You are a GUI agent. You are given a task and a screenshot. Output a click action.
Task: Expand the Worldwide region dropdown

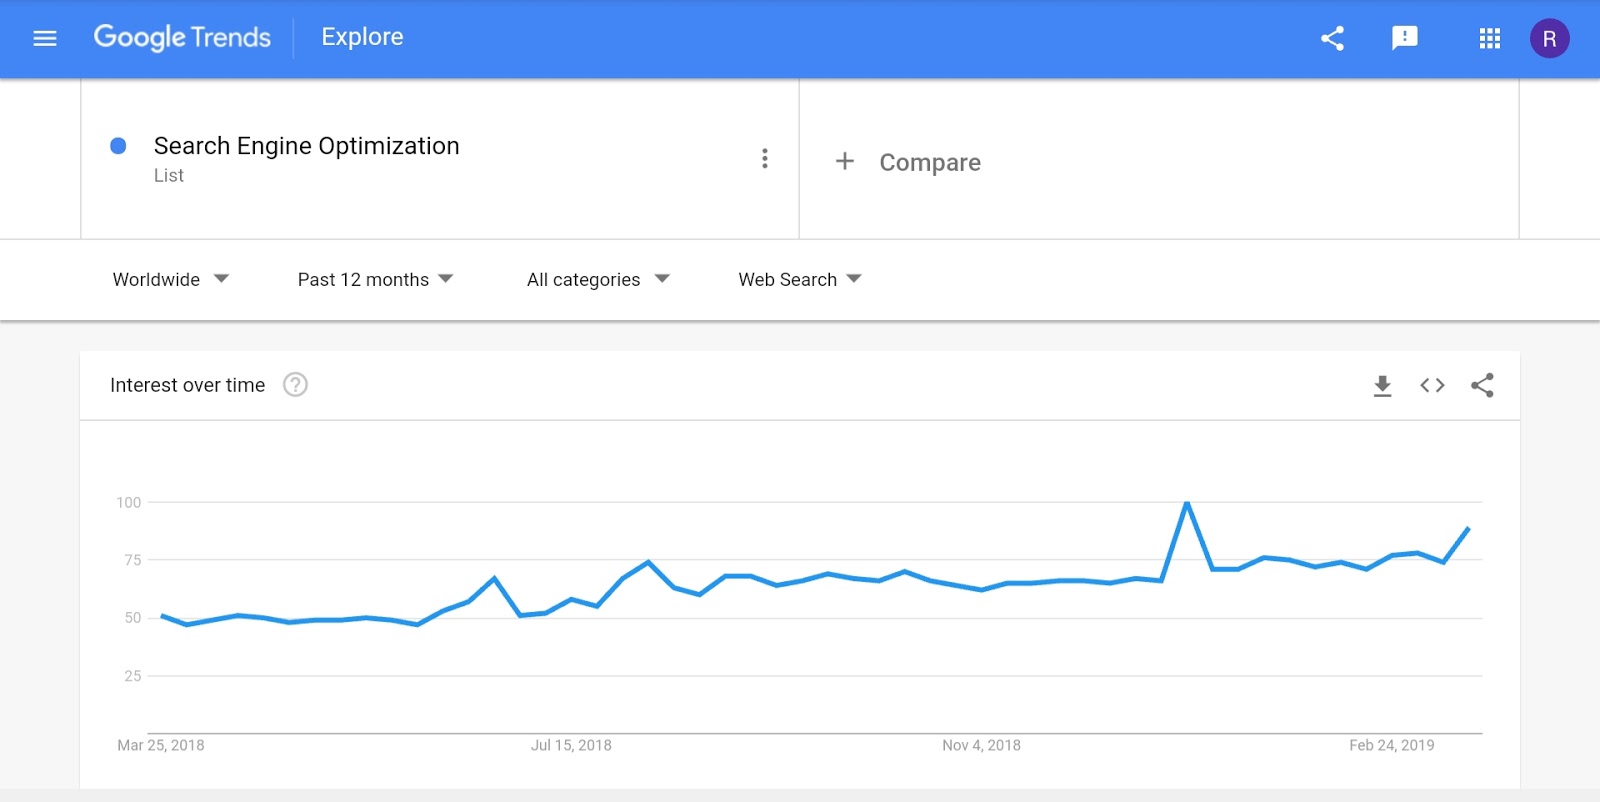171,280
